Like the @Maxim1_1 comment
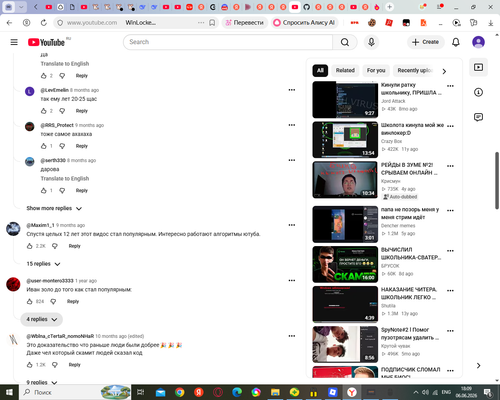500x400 pixels. coord(30,246)
